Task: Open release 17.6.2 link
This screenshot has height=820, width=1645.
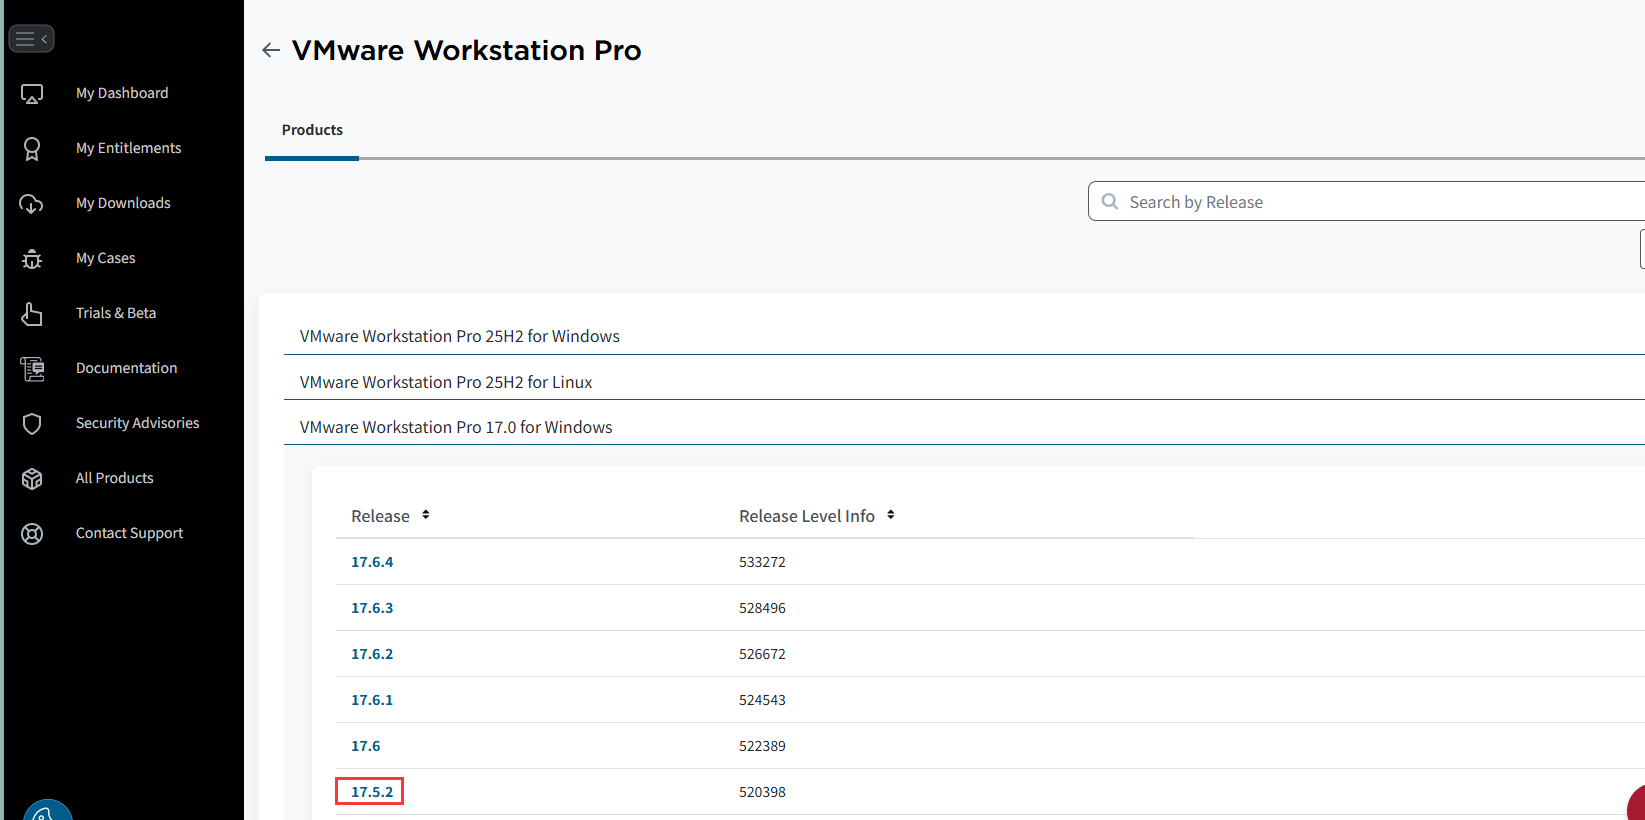Action: (372, 654)
